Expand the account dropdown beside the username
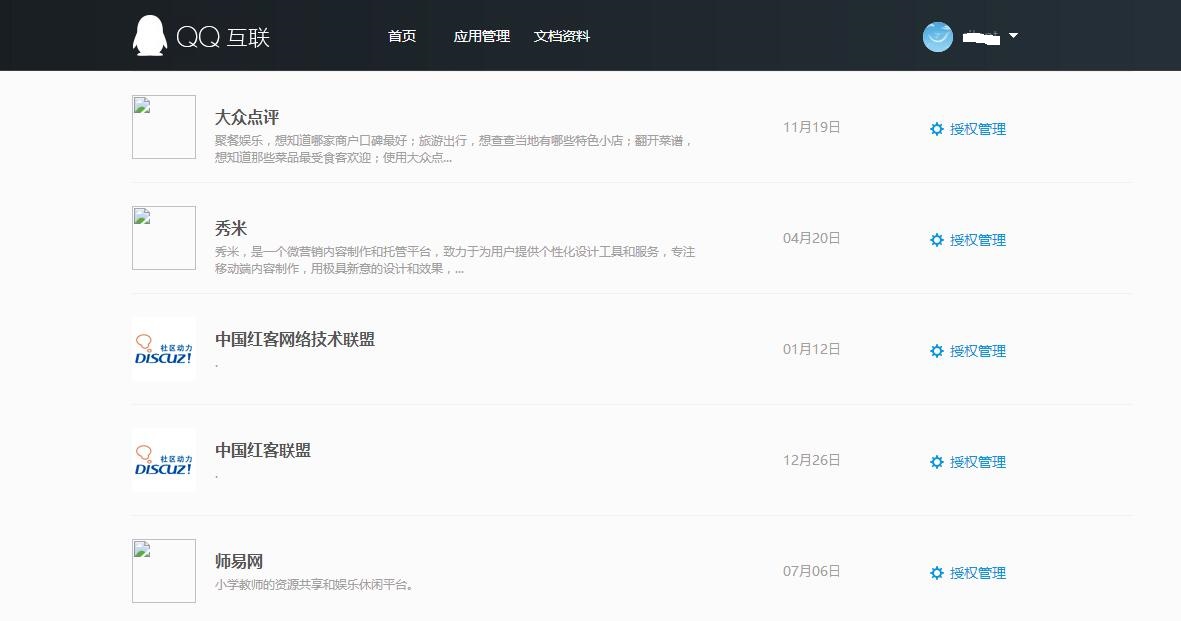The height and width of the screenshot is (621, 1181). pyautogui.click(x=1014, y=37)
